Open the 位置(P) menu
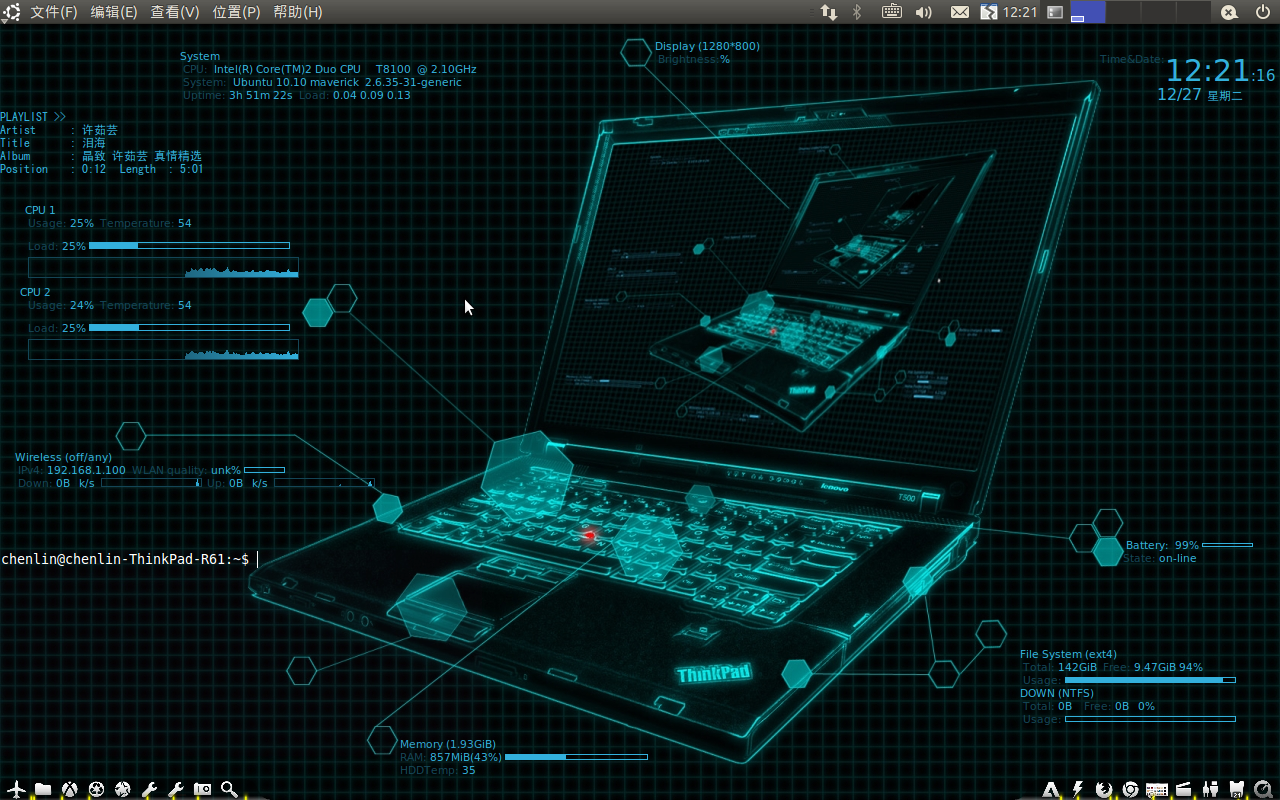The image size is (1280, 800). click(x=237, y=12)
